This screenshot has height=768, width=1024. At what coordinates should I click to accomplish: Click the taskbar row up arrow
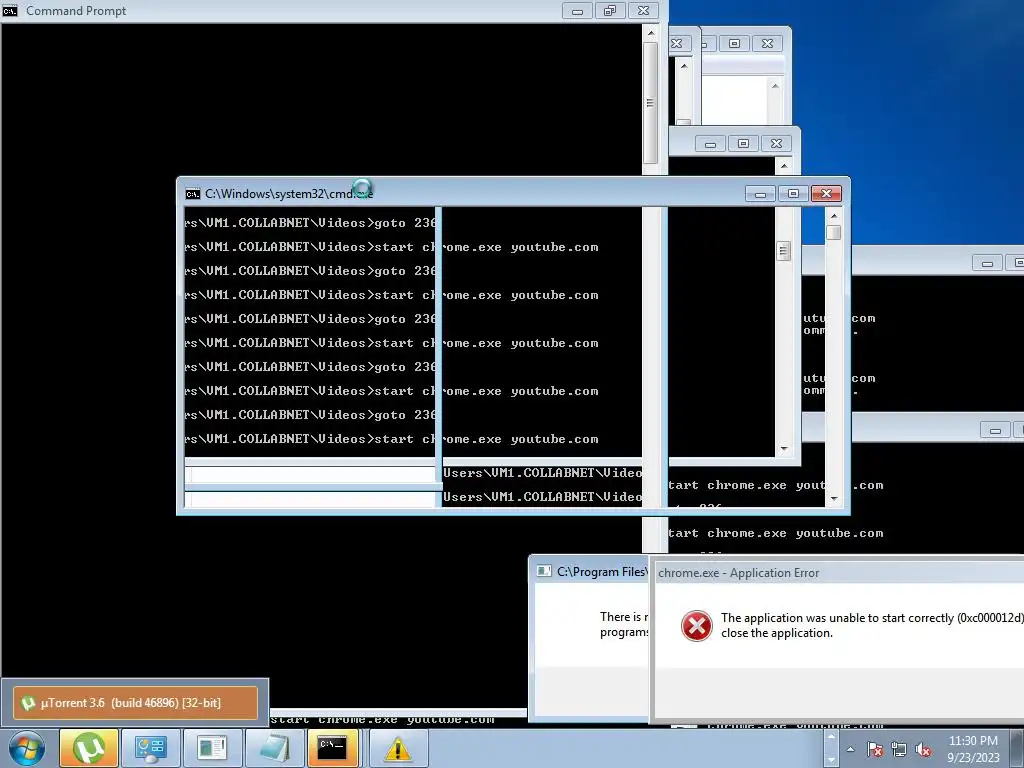pos(831,738)
